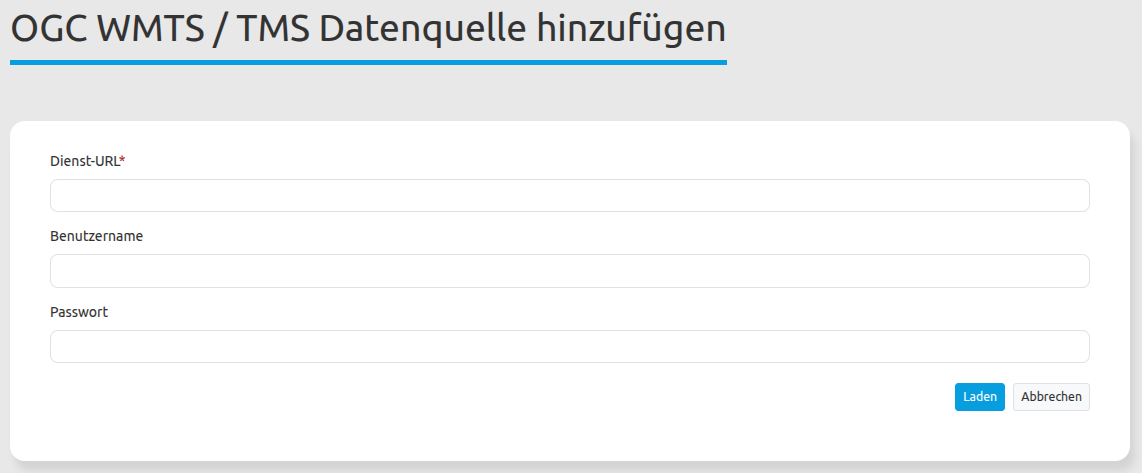Activate the username entry box
1142x473 pixels.
coord(569,271)
